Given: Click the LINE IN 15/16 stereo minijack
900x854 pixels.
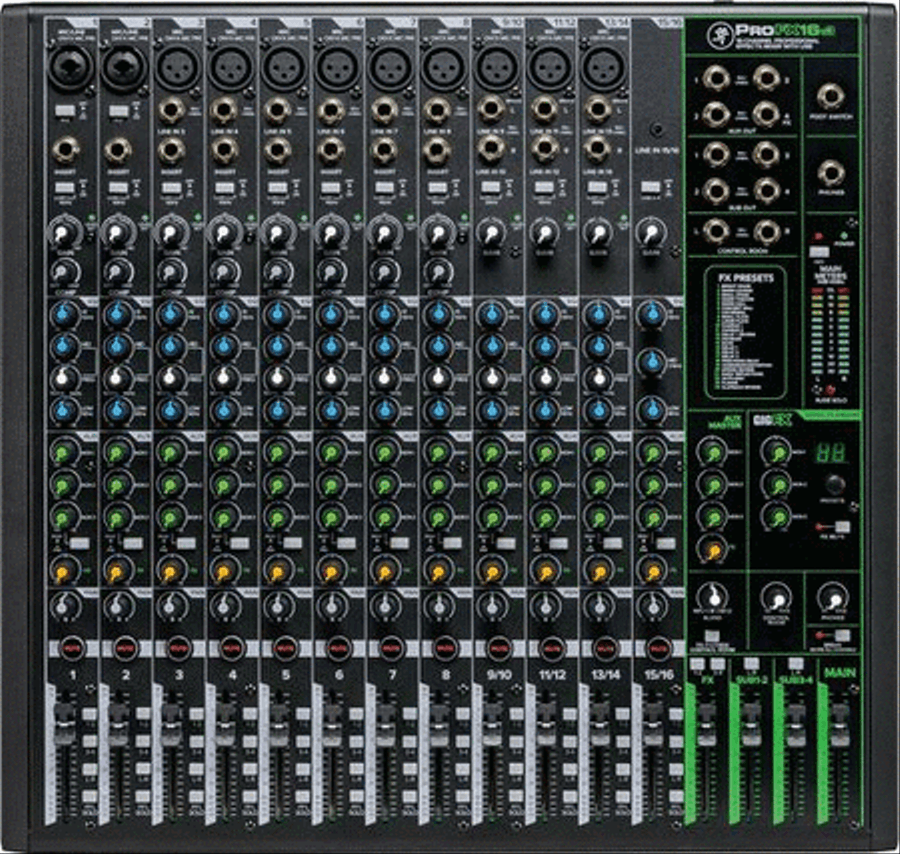Looking at the screenshot, I should (657, 130).
